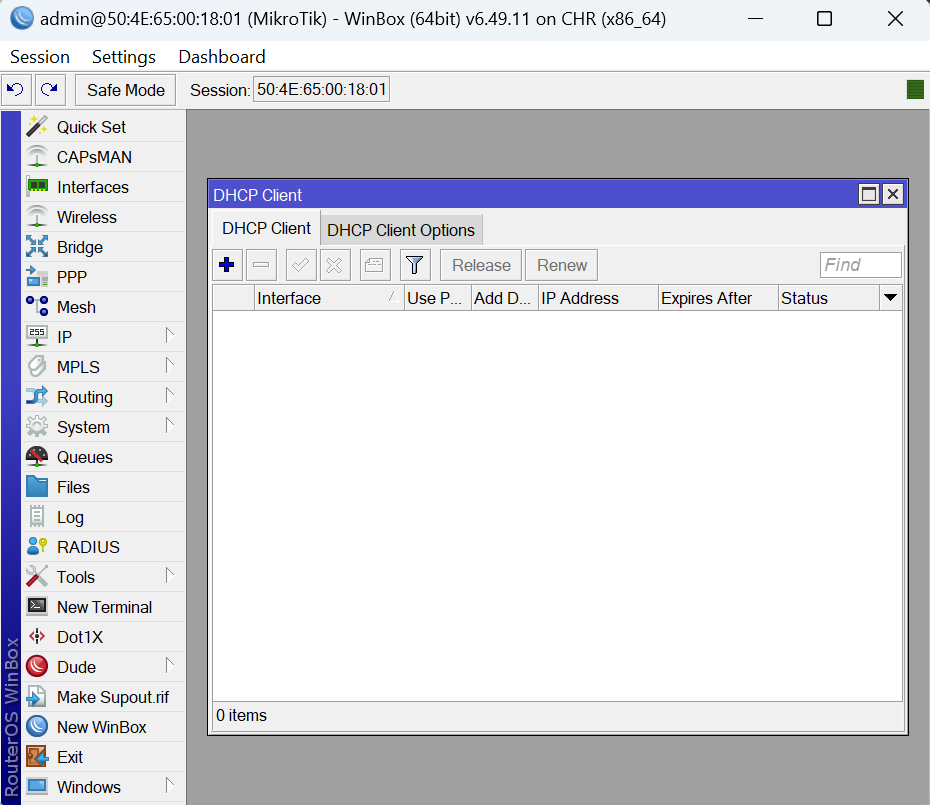Open the PPP menu
Screen dimensions: 930x805
pos(104,277)
